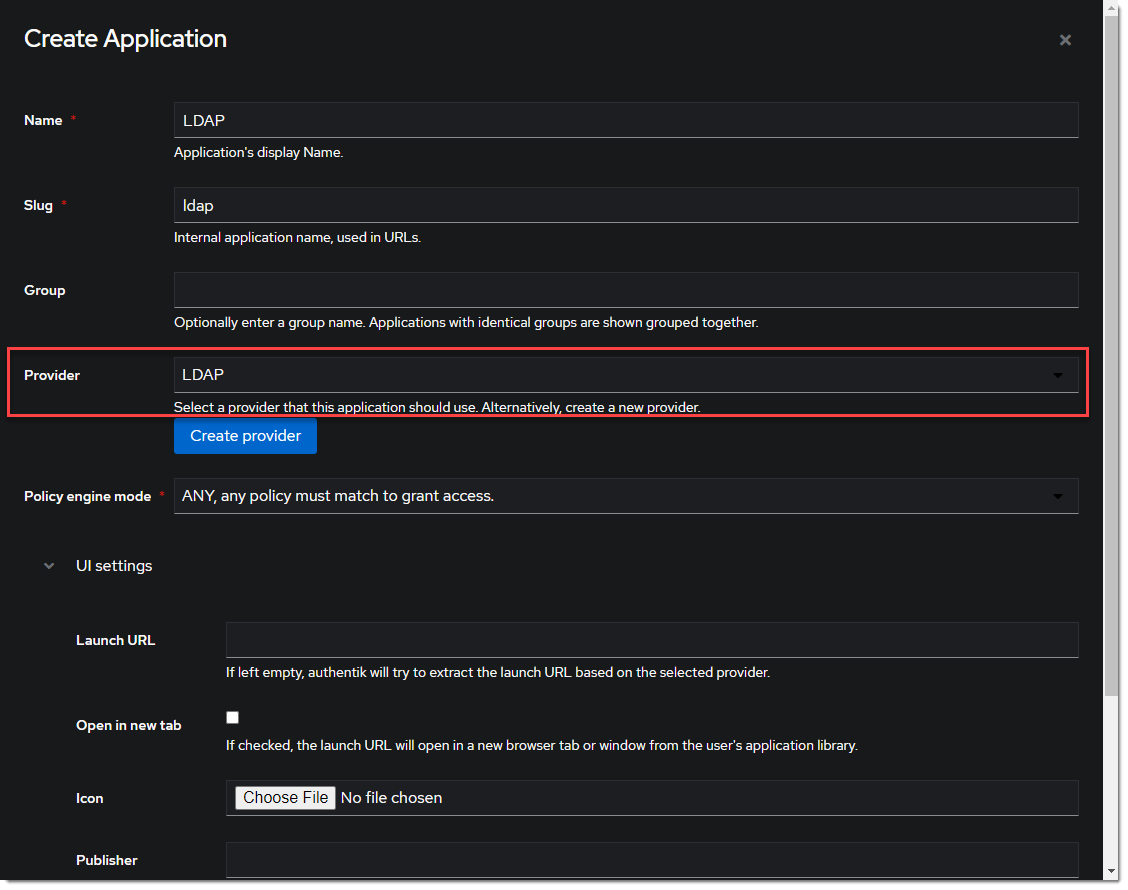The image size is (1128, 890).
Task: Click the scrollbar up arrow
Action: [x=1111, y=7]
